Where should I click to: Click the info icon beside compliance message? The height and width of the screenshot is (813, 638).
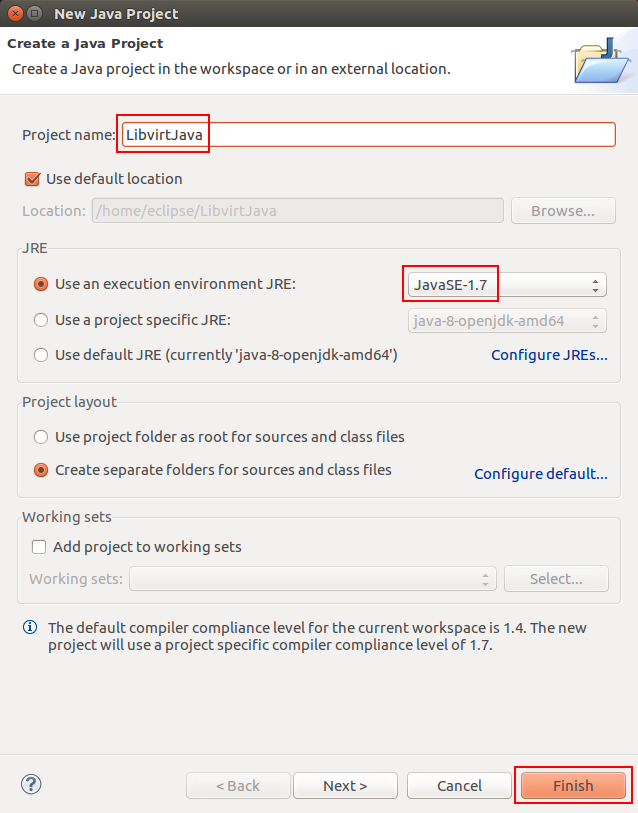click(x=30, y=627)
